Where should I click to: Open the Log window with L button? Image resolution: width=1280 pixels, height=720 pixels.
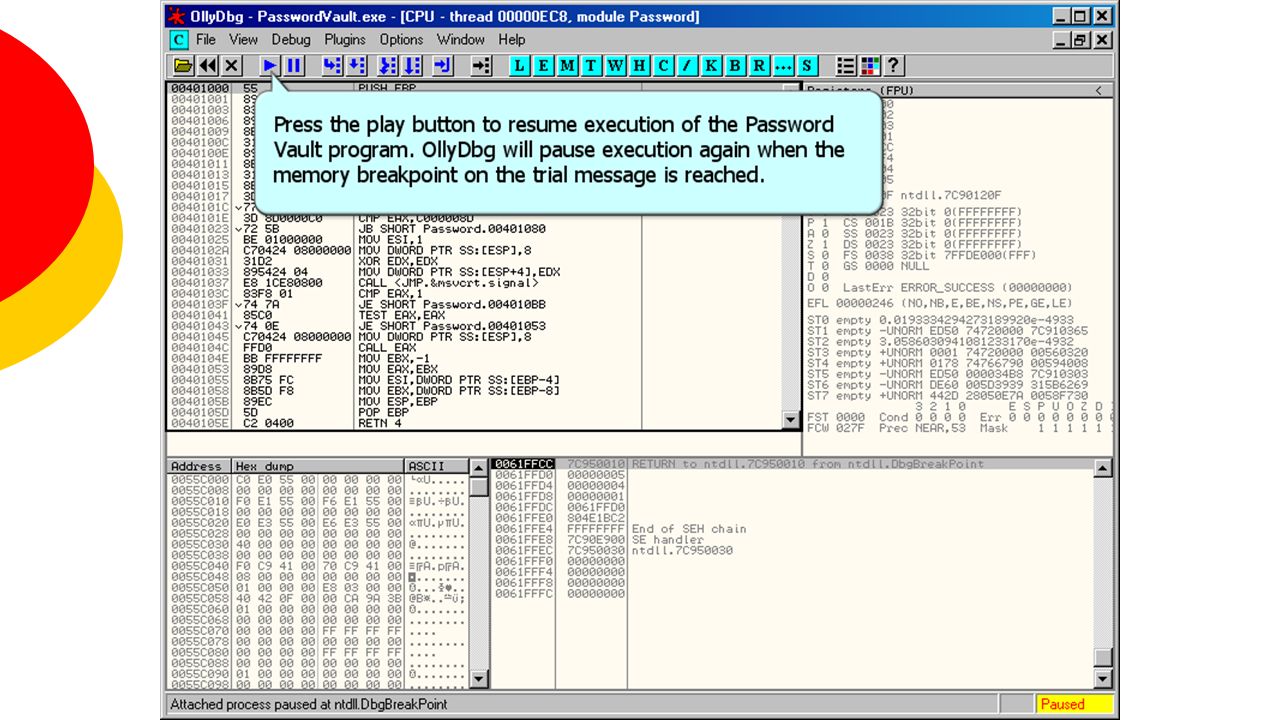520,66
